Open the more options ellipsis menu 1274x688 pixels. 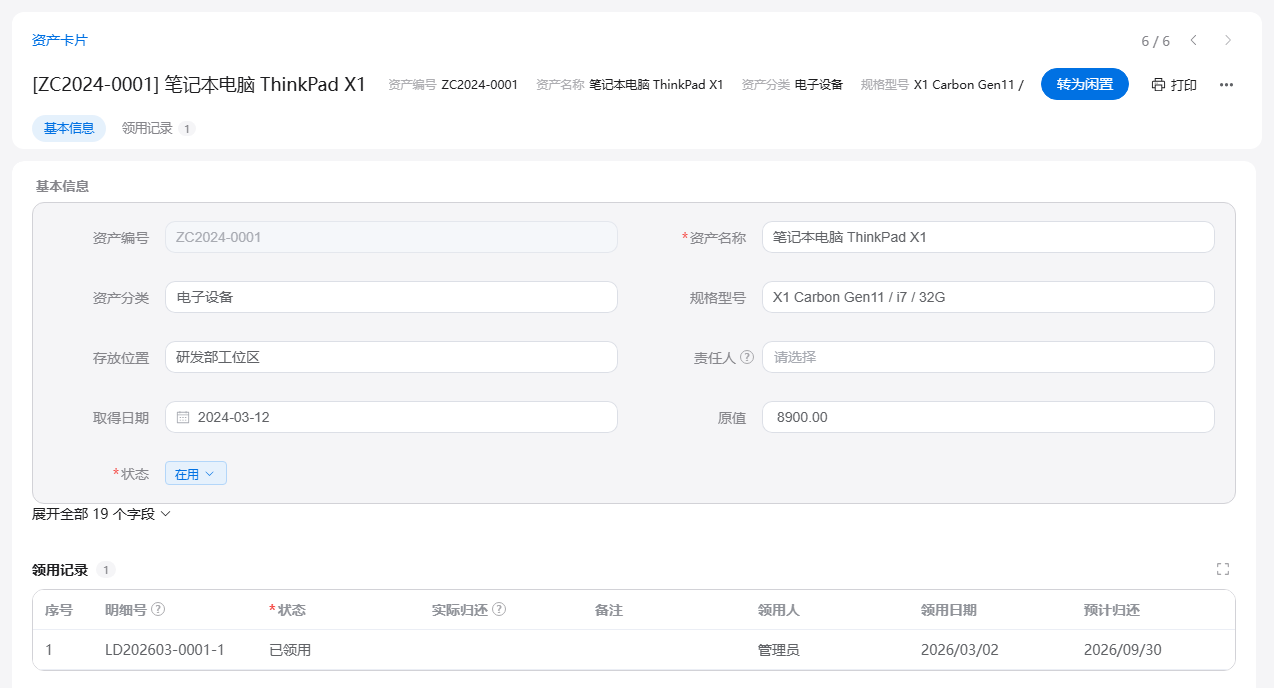[x=1226, y=85]
